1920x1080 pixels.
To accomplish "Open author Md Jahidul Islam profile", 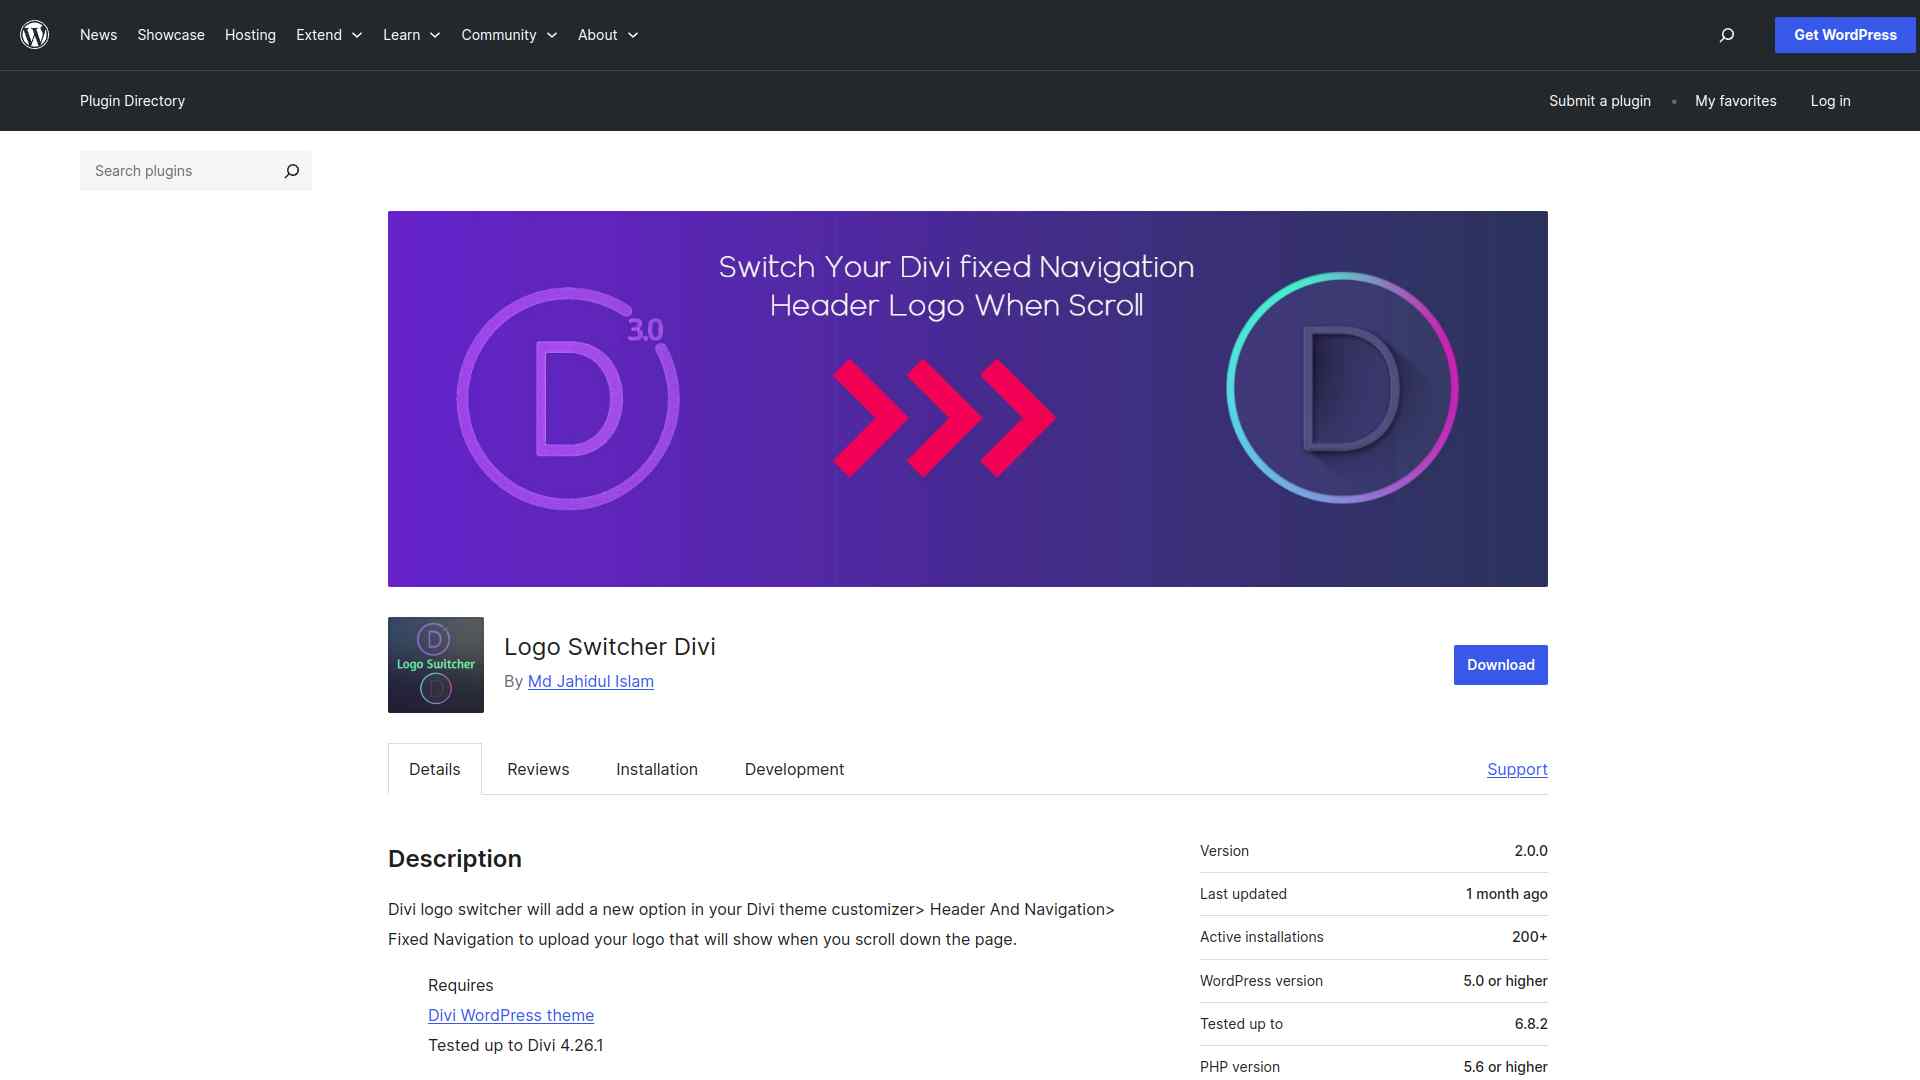I will 590,681.
